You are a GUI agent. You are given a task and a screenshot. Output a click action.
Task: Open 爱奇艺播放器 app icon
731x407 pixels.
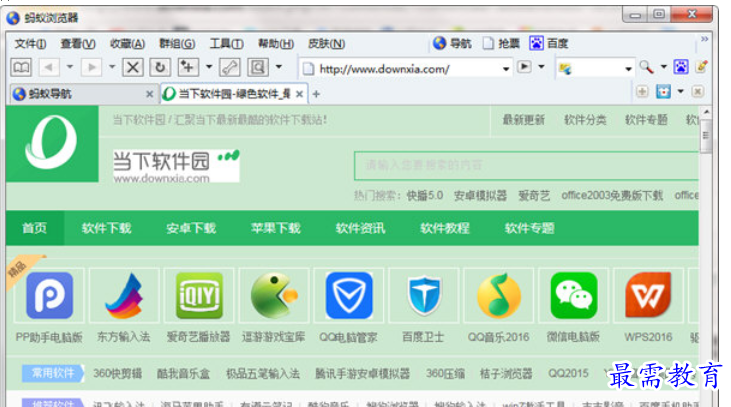199,296
